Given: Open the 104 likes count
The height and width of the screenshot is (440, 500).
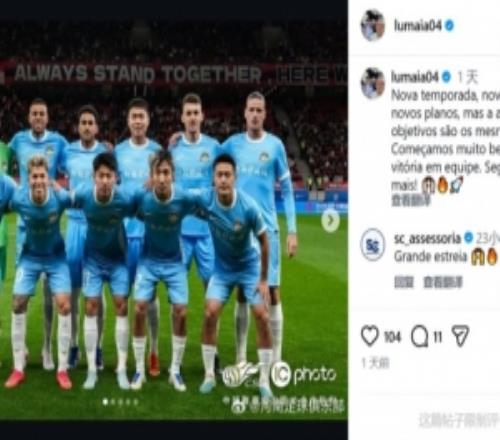Looking at the screenshot, I should tap(392, 337).
